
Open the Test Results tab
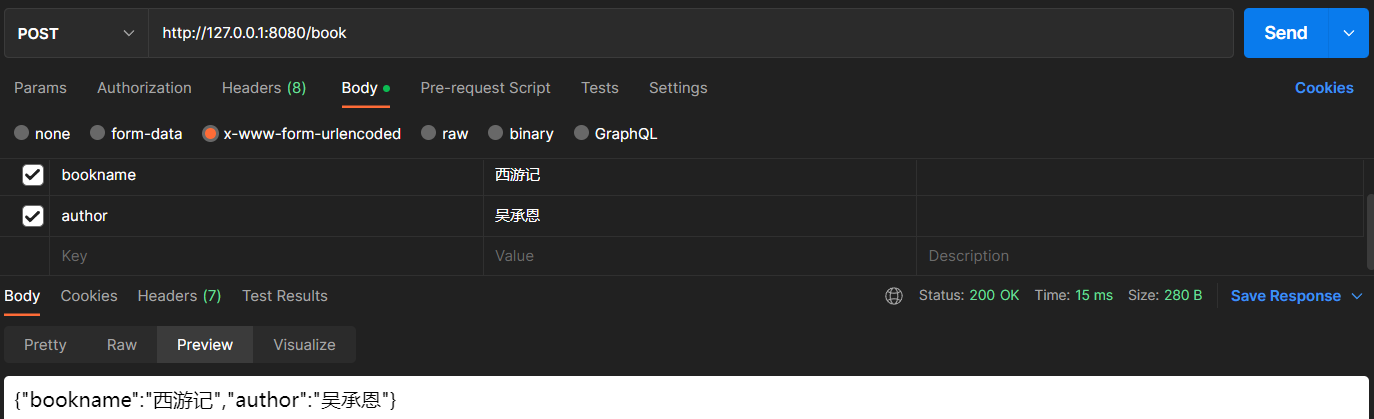[285, 296]
